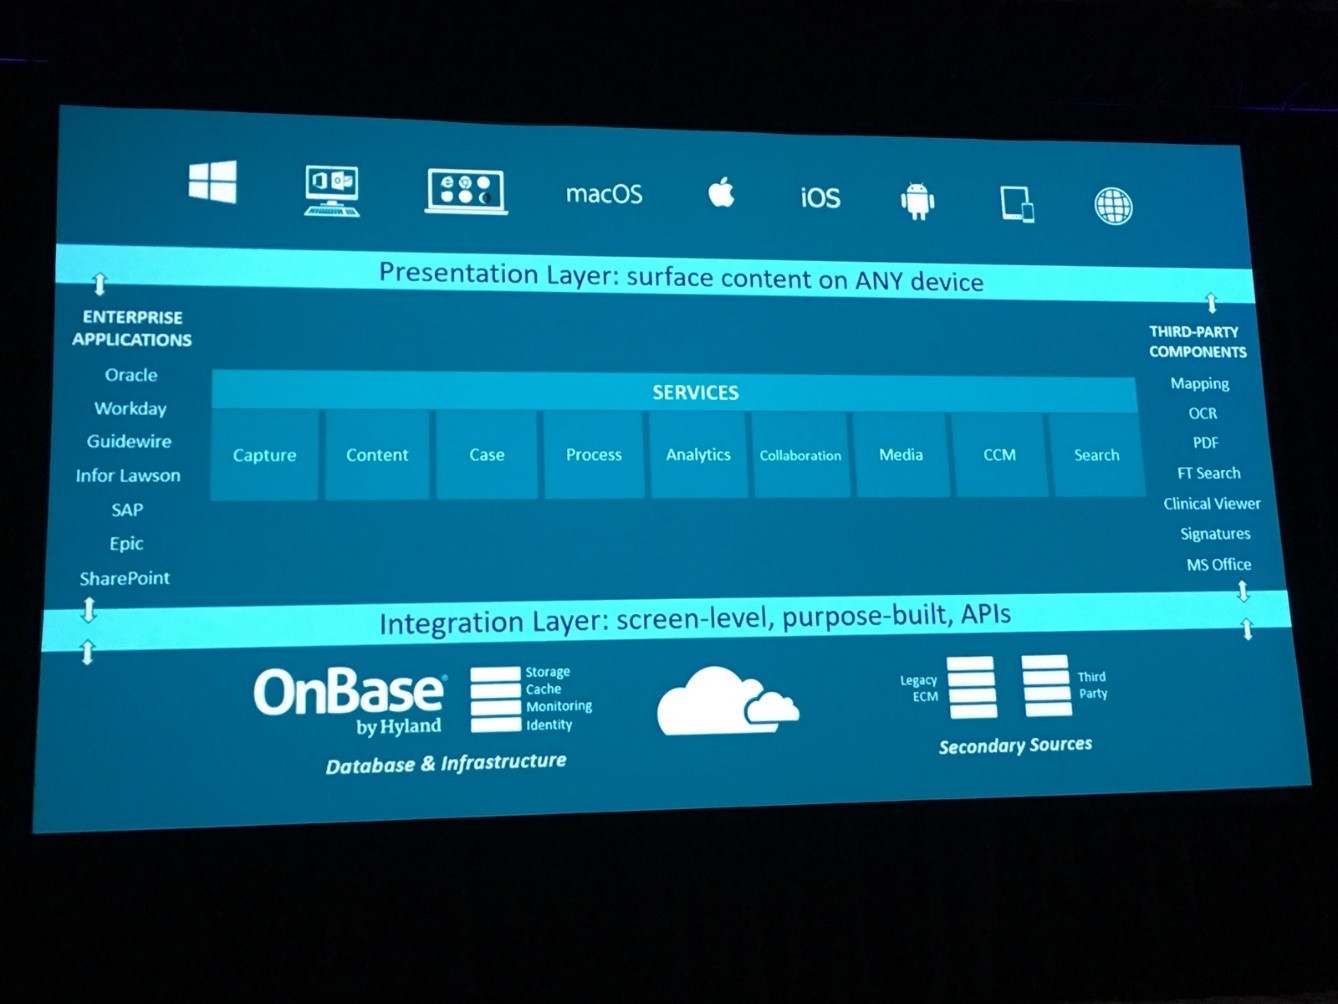Click the tablet and phone icon

[1017, 203]
